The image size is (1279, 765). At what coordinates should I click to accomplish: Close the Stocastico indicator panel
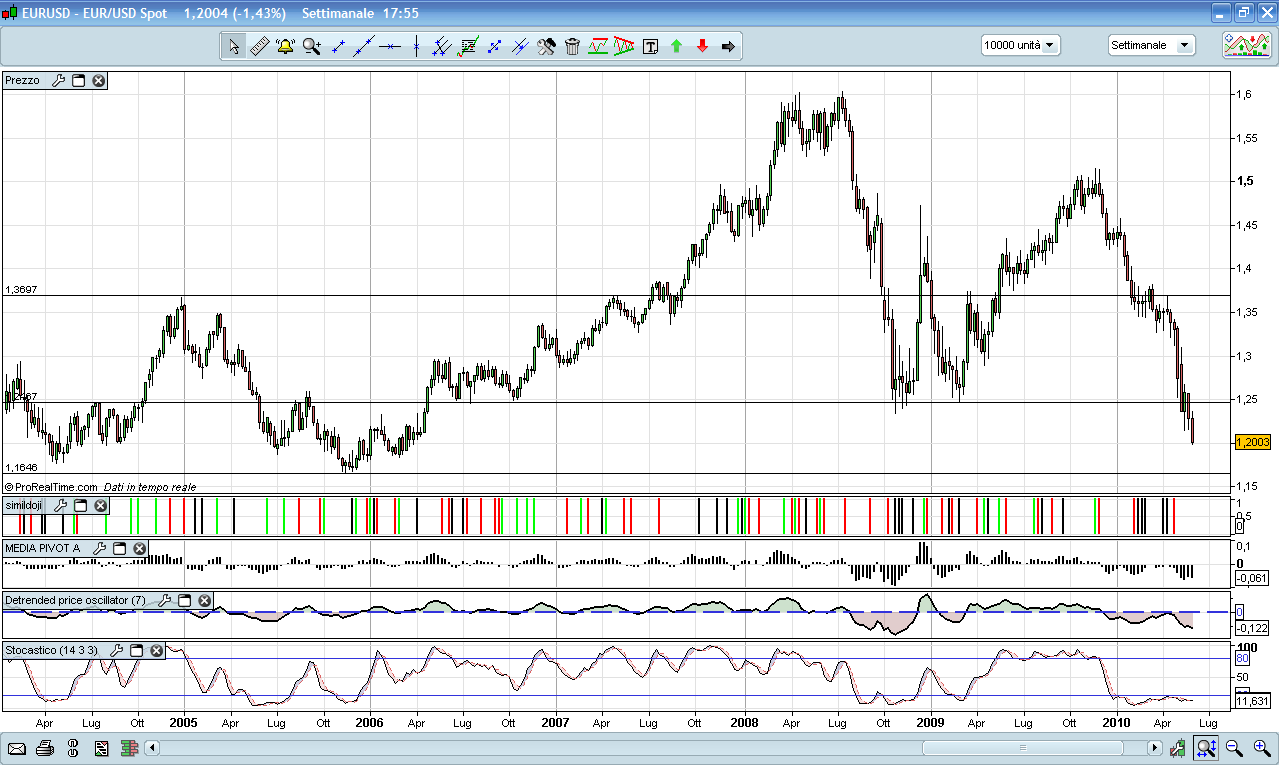[157, 651]
